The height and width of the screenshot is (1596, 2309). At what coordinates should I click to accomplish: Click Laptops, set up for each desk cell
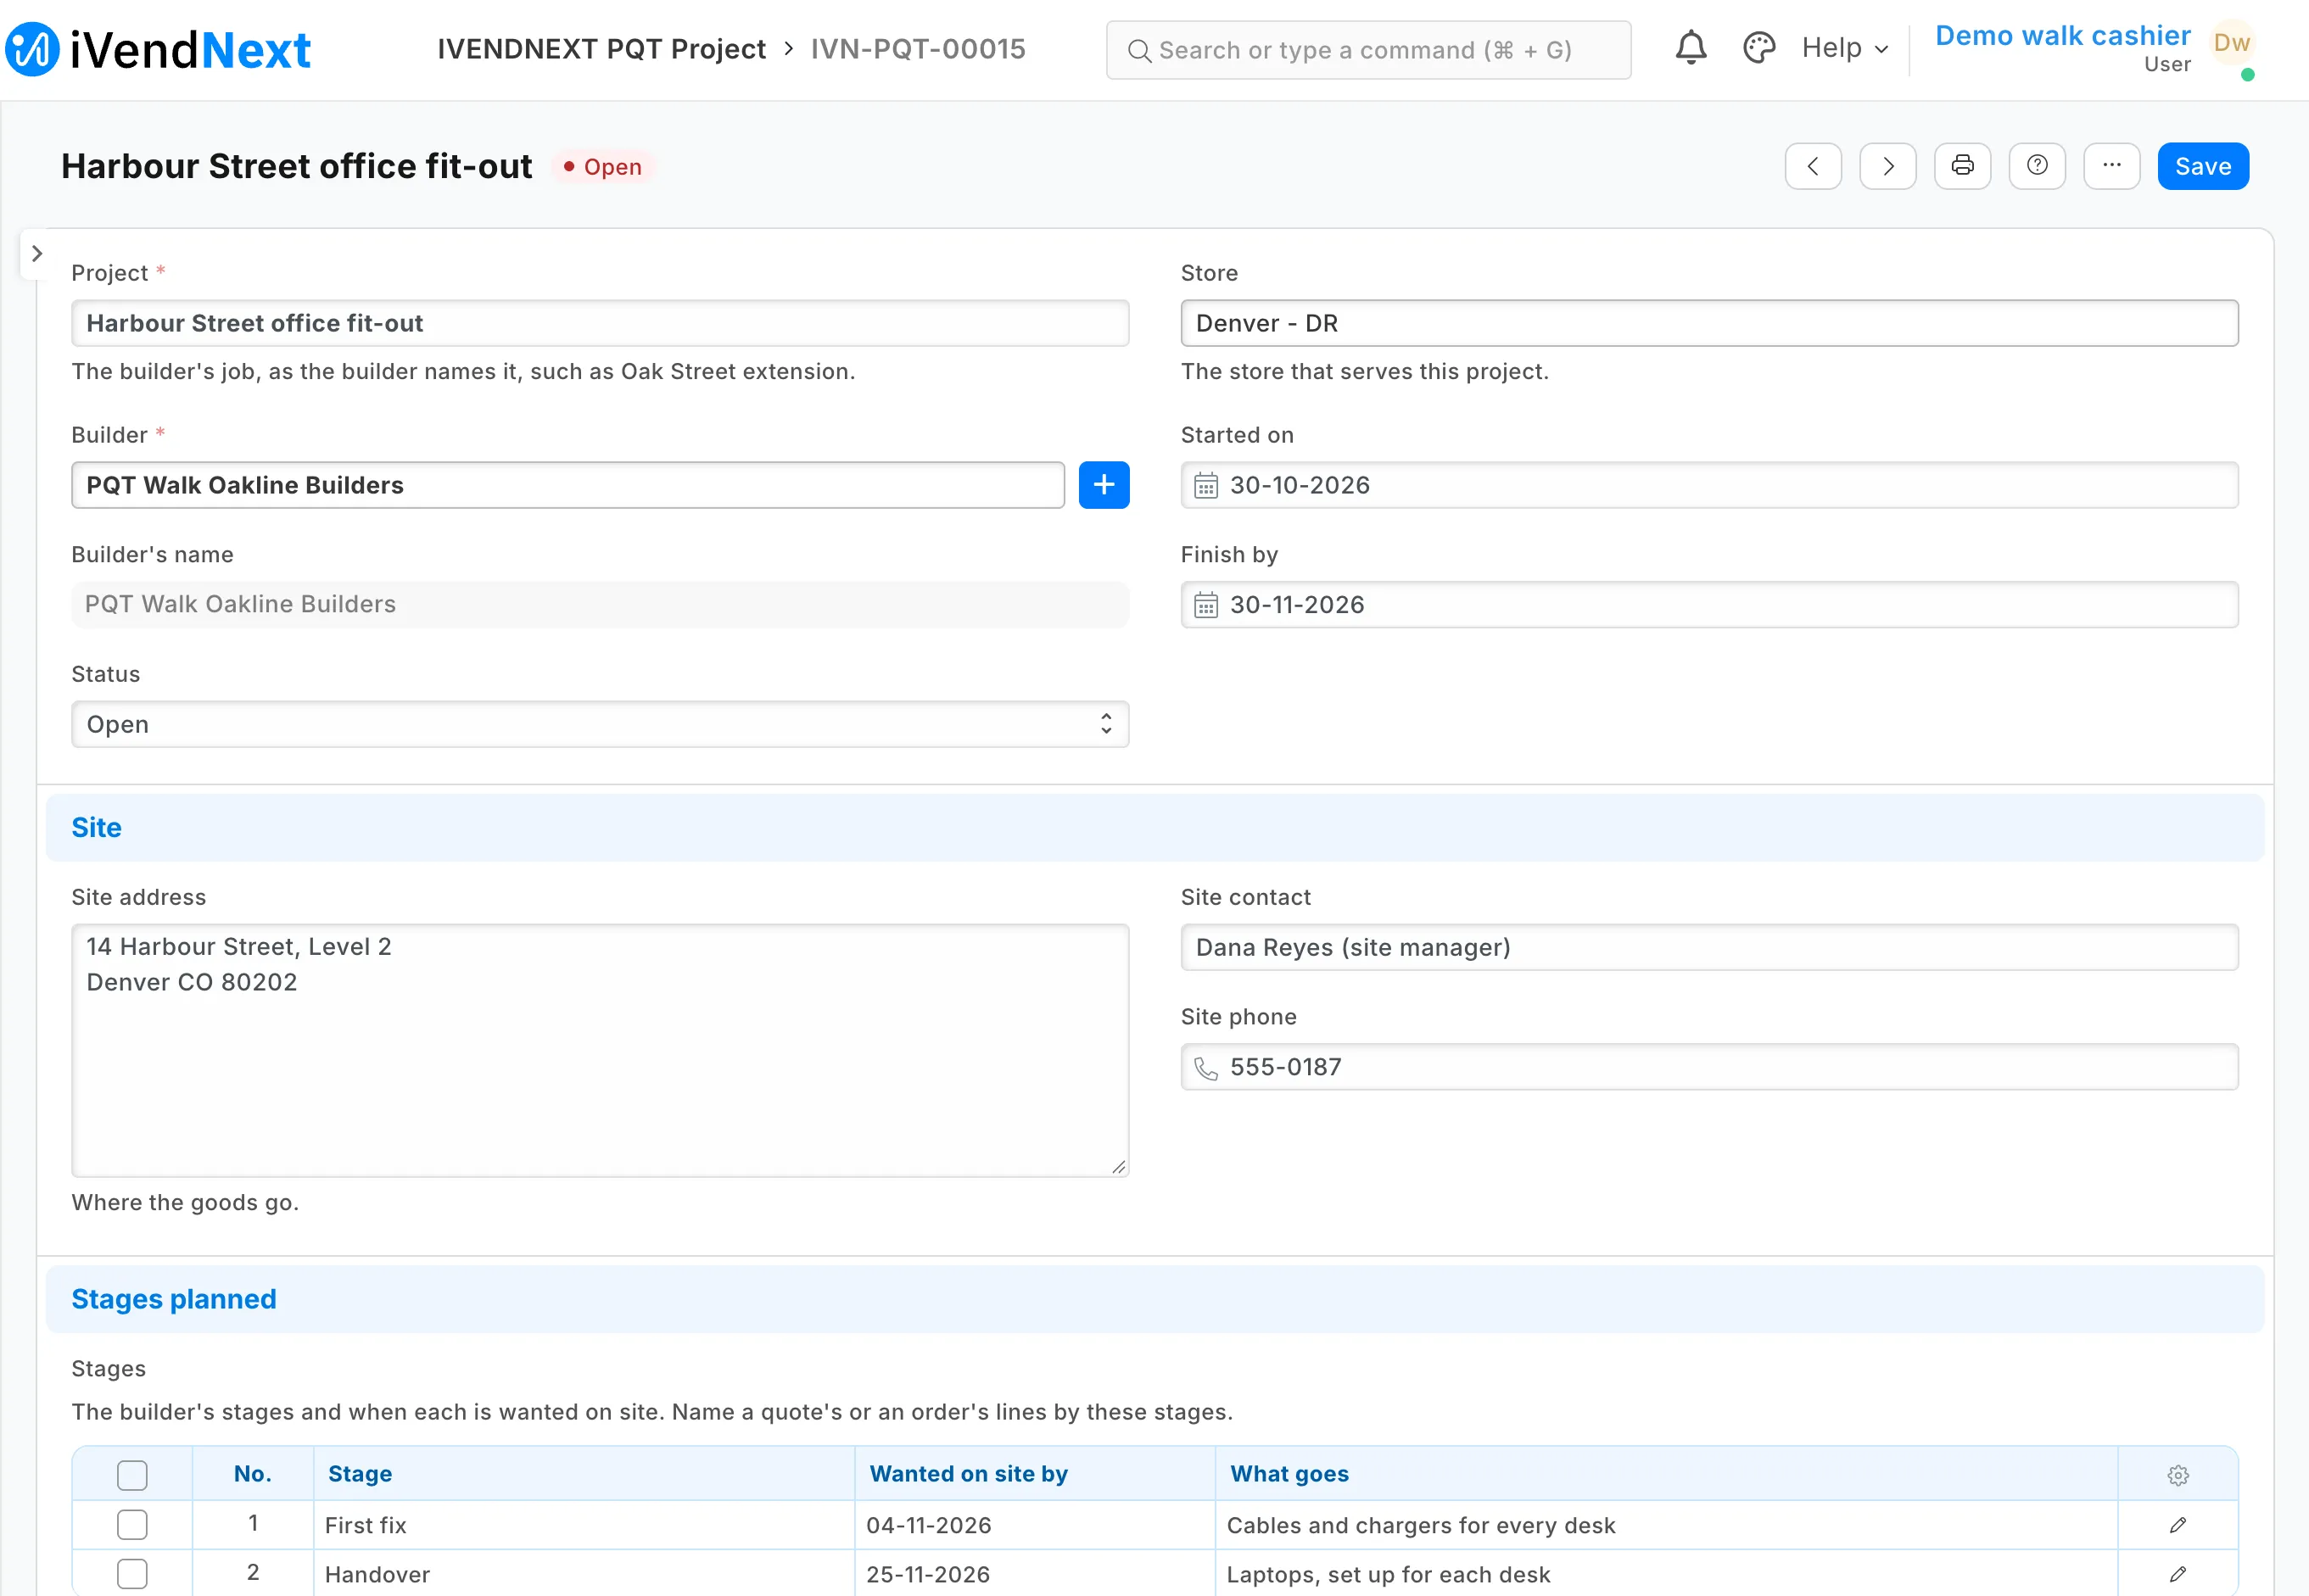tap(1666, 1574)
